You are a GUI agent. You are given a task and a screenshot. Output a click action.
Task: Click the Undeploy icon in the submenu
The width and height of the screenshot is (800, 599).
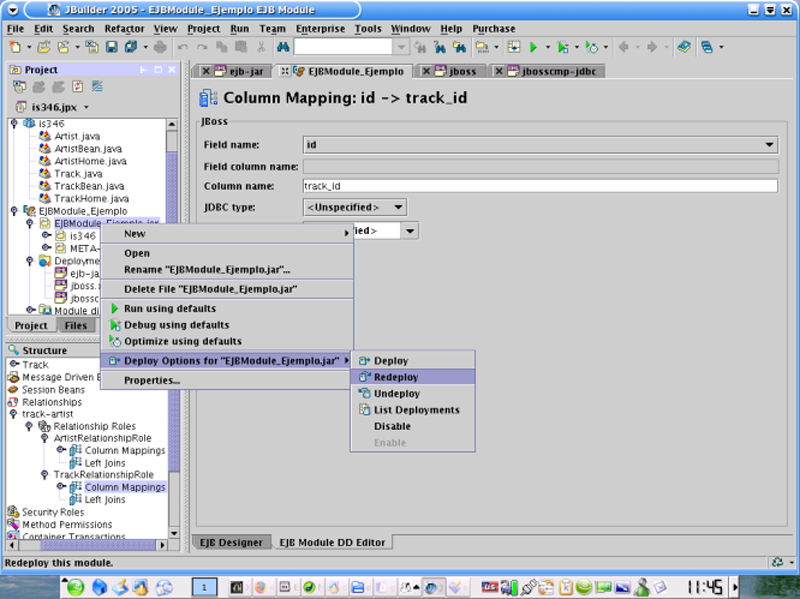tap(365, 394)
